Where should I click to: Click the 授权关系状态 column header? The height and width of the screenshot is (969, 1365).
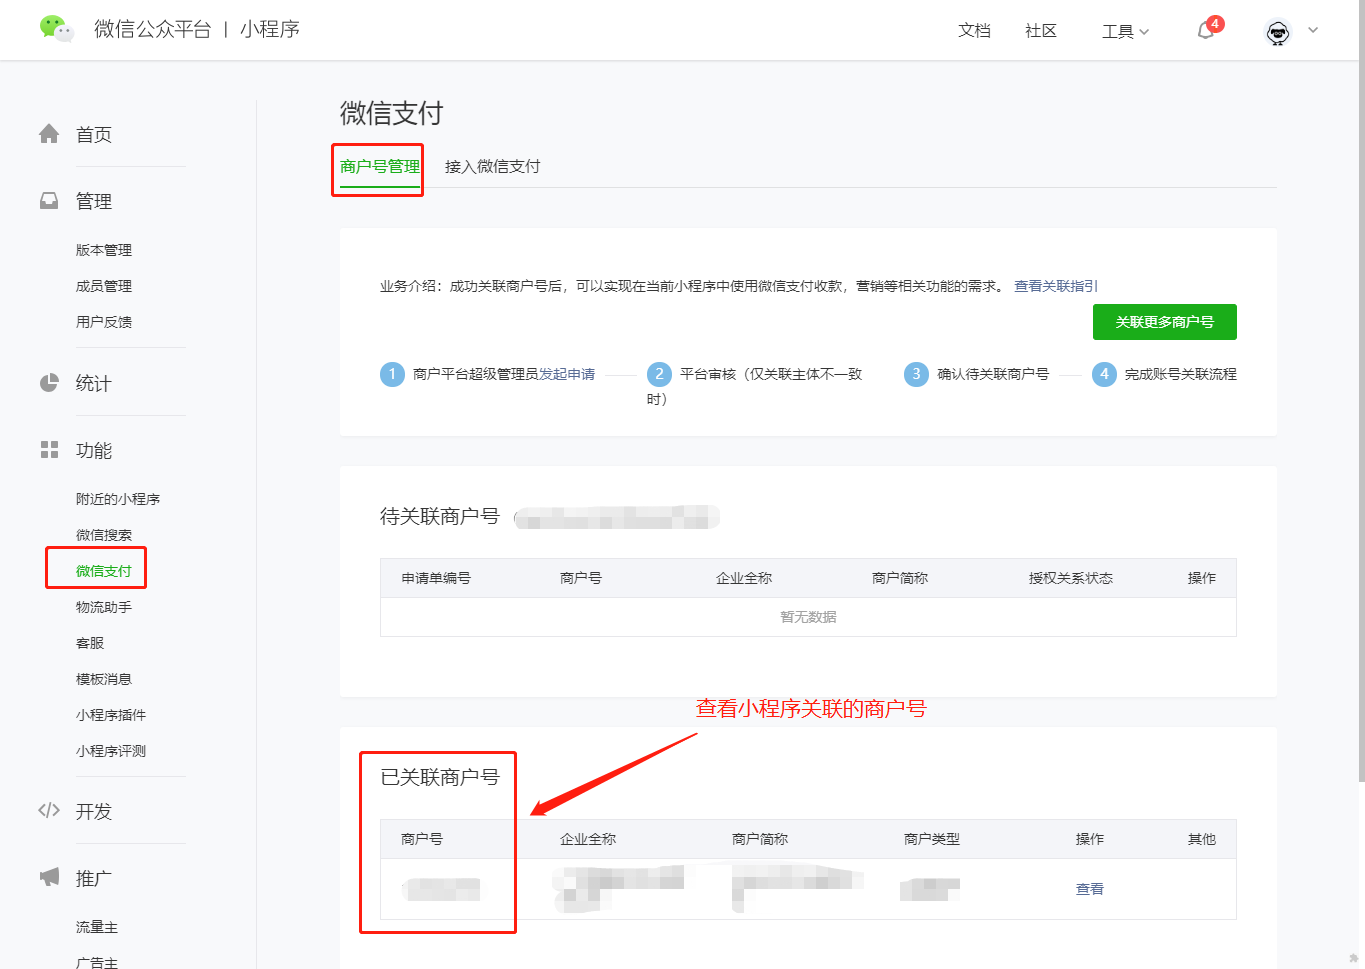(x=1071, y=578)
